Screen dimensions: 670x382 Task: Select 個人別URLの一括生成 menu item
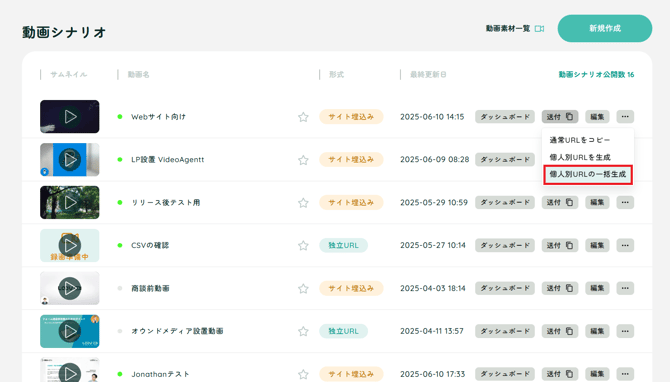tap(588, 174)
